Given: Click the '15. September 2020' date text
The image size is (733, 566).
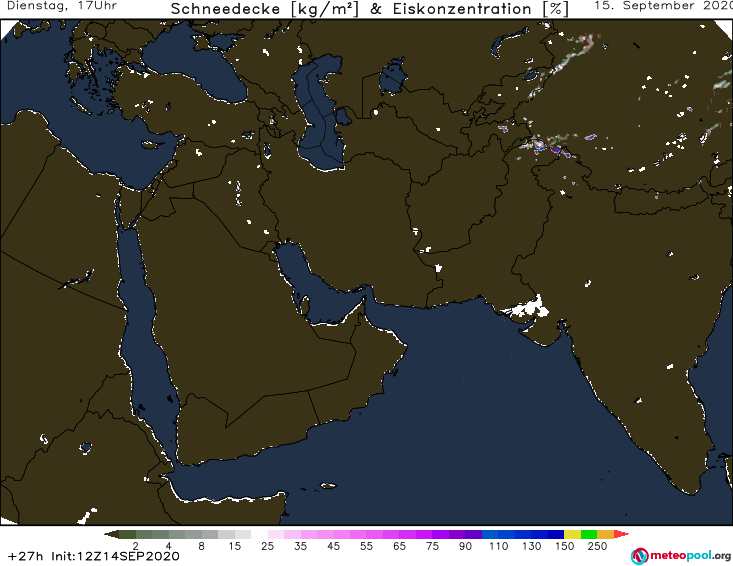Looking at the screenshot, I should [x=663, y=6].
